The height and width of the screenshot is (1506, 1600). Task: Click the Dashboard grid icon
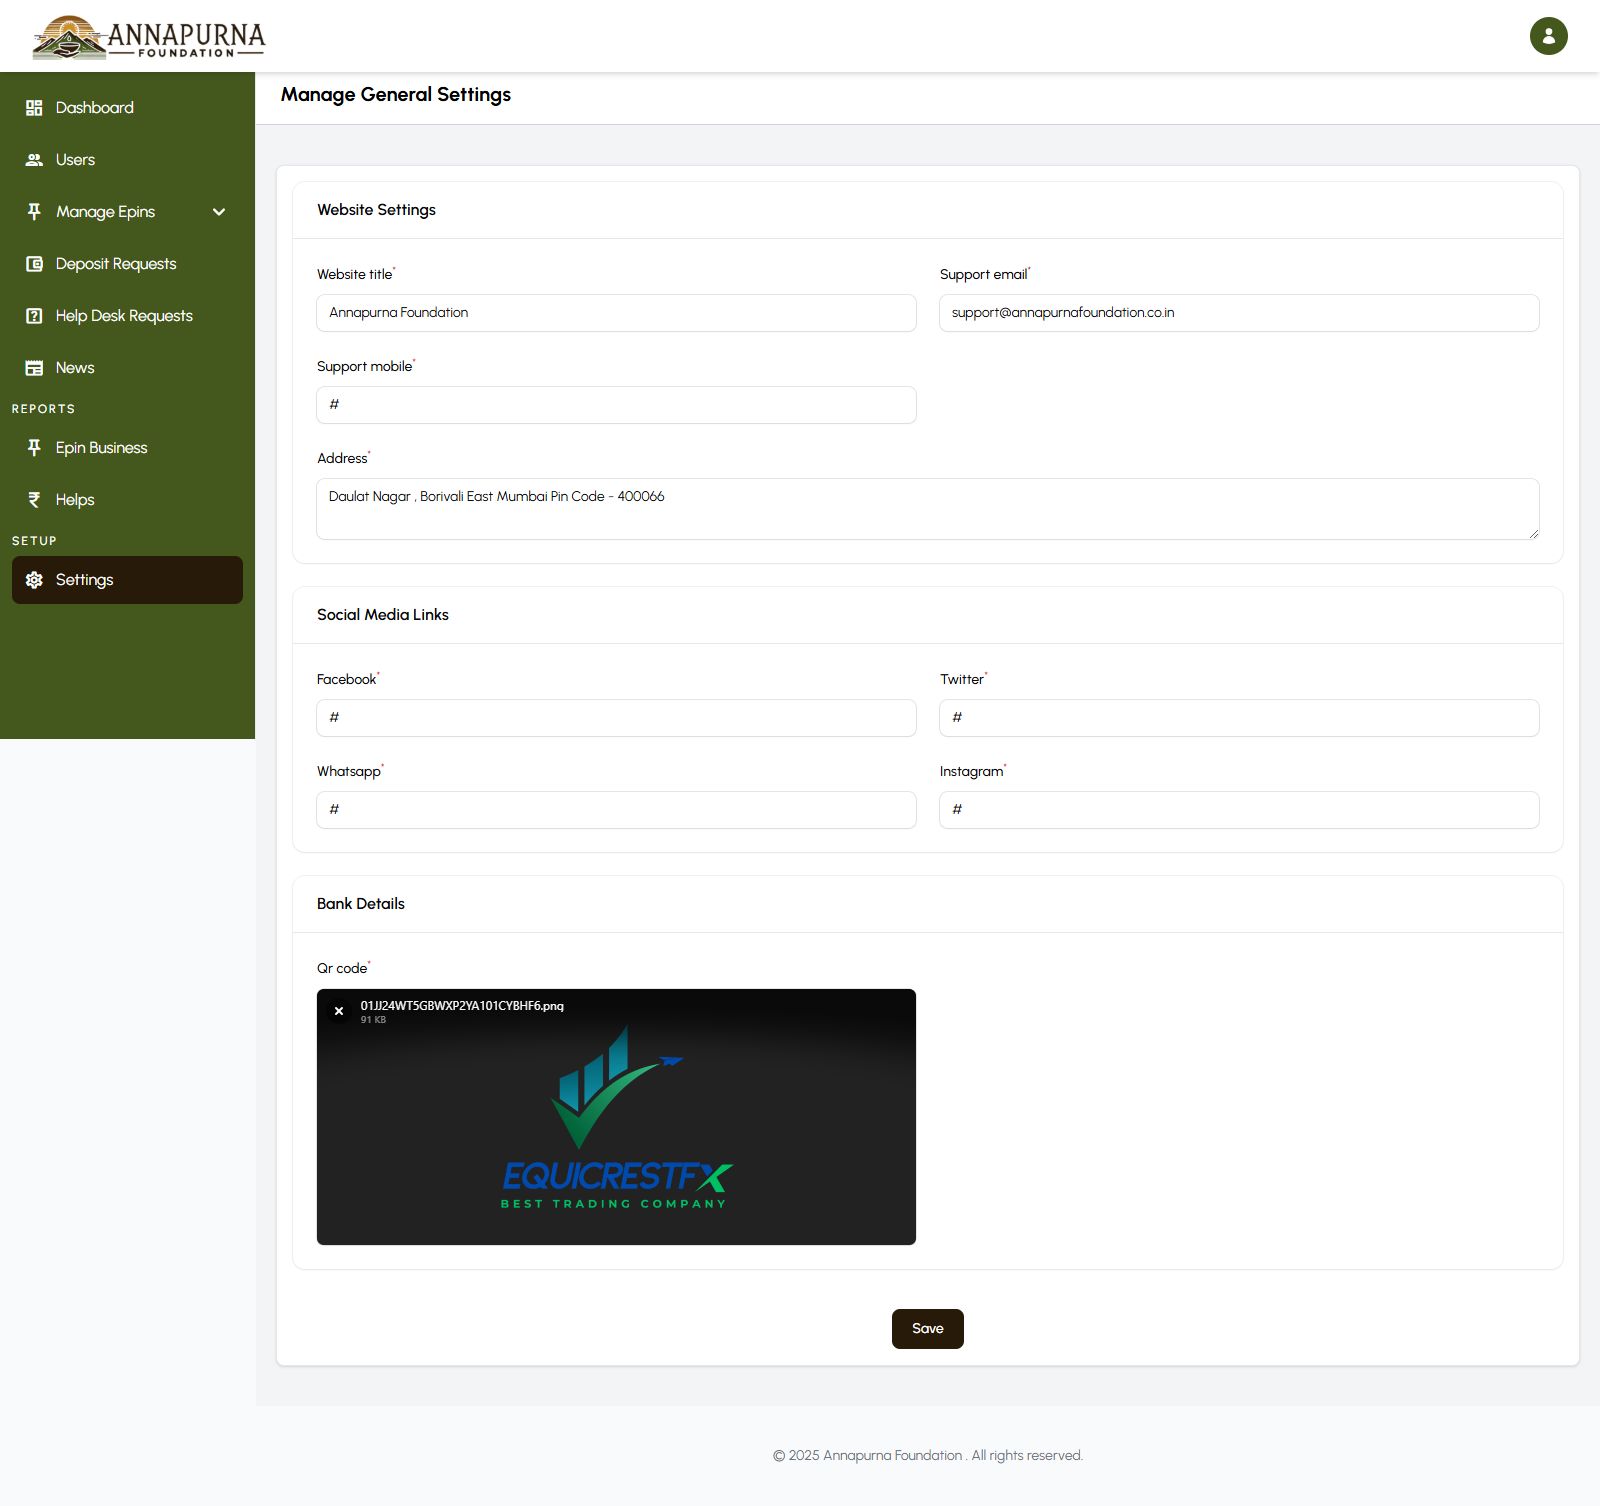34,108
